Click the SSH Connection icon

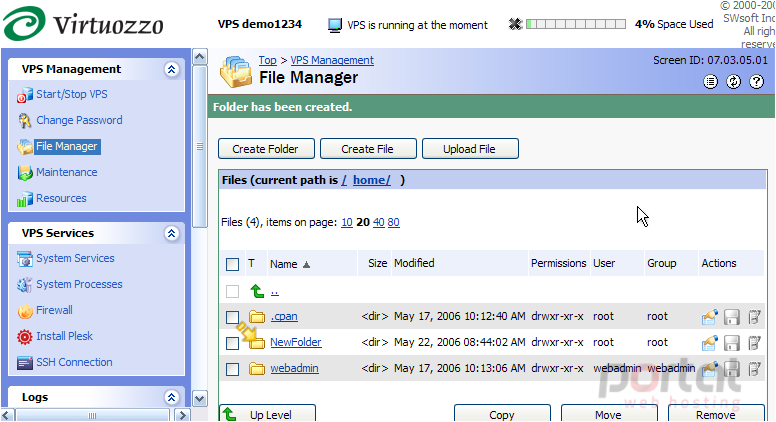(x=25, y=363)
